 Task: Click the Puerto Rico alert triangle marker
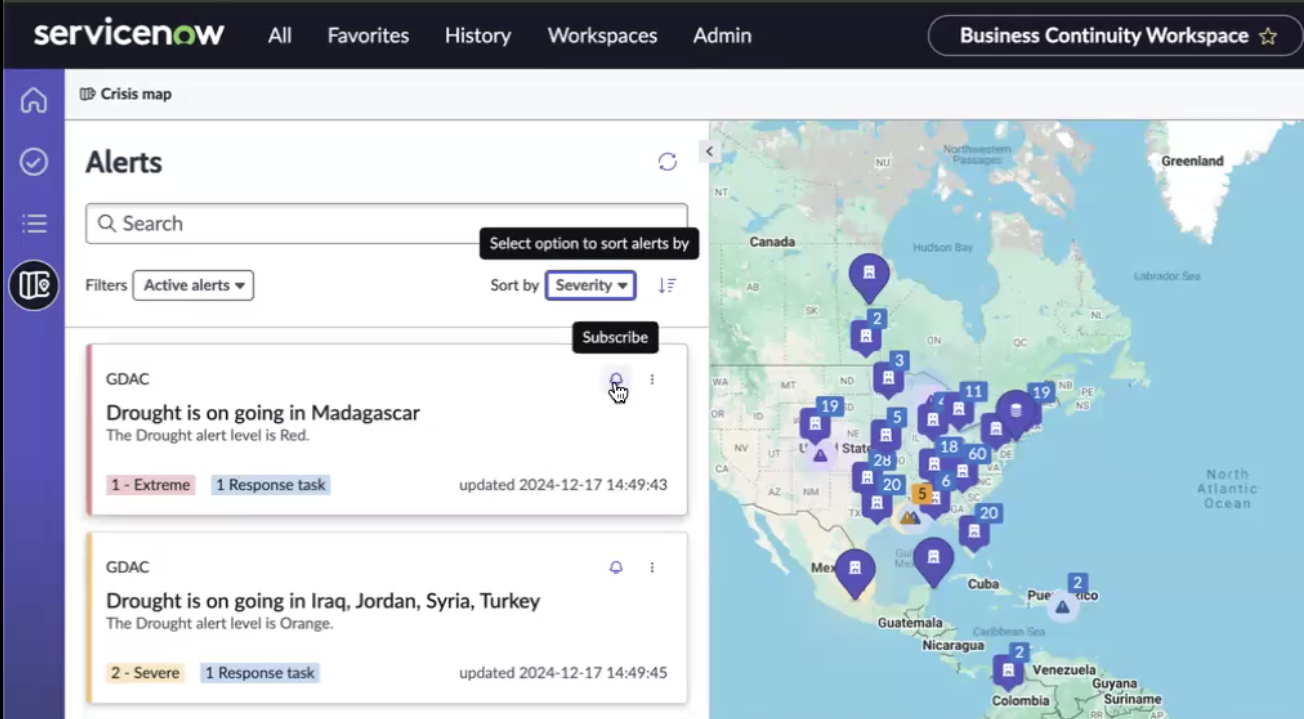point(1062,607)
